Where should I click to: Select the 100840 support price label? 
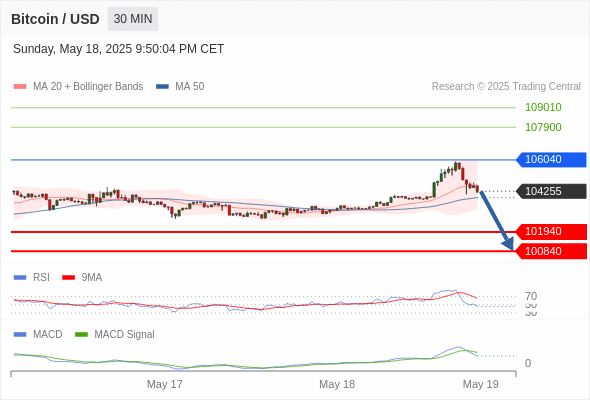(x=551, y=251)
